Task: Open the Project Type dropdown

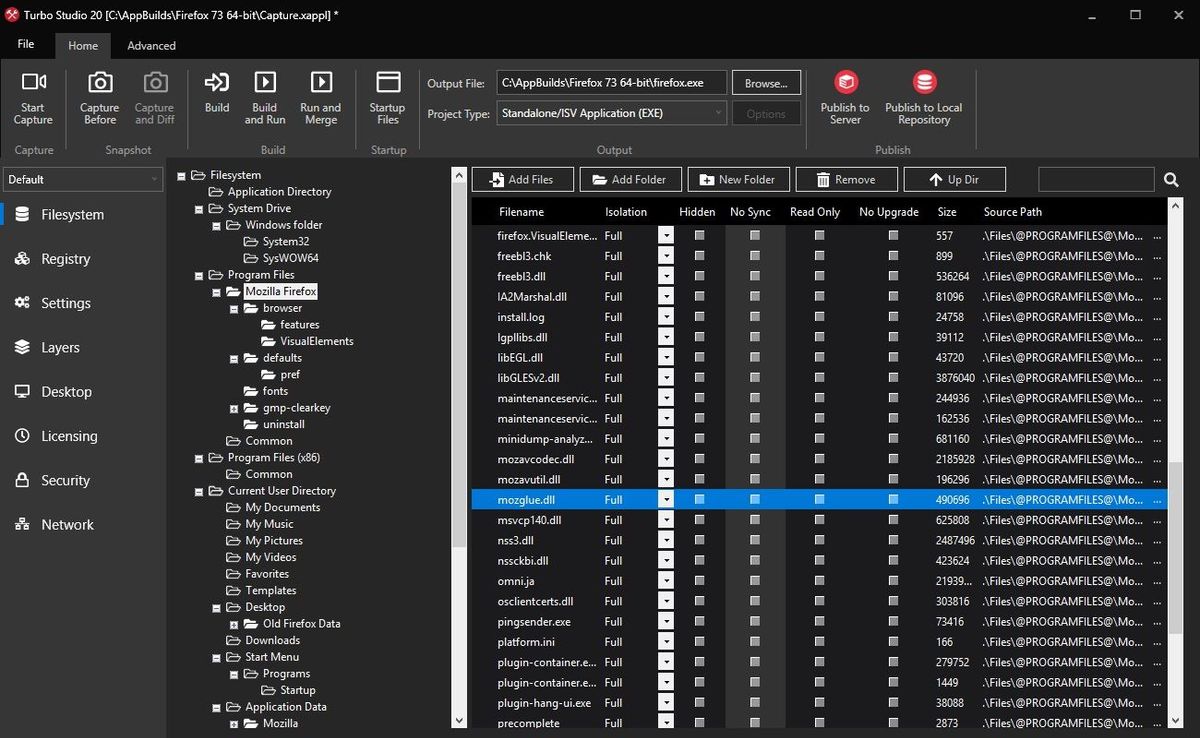Action: [x=716, y=113]
